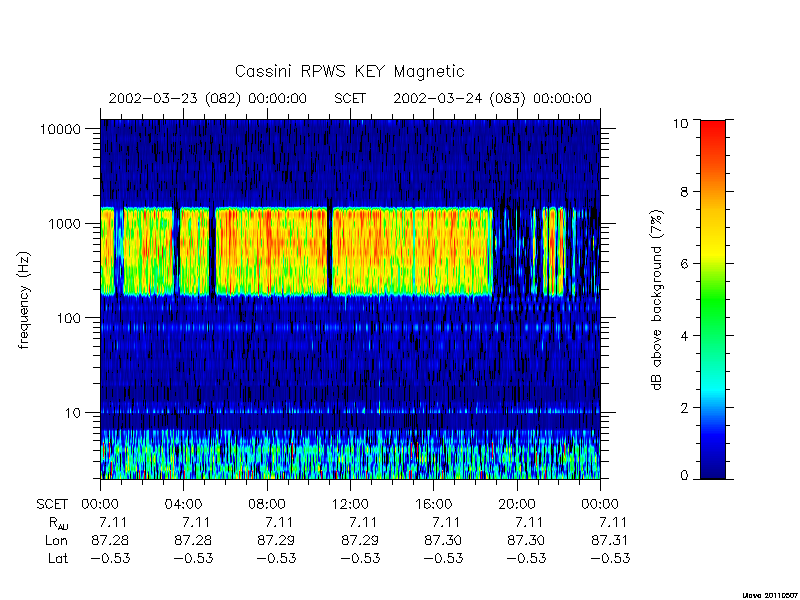Screen dimensions: 800x600
Task: Click the 20:00 SCET time tick label
Action: point(517,504)
